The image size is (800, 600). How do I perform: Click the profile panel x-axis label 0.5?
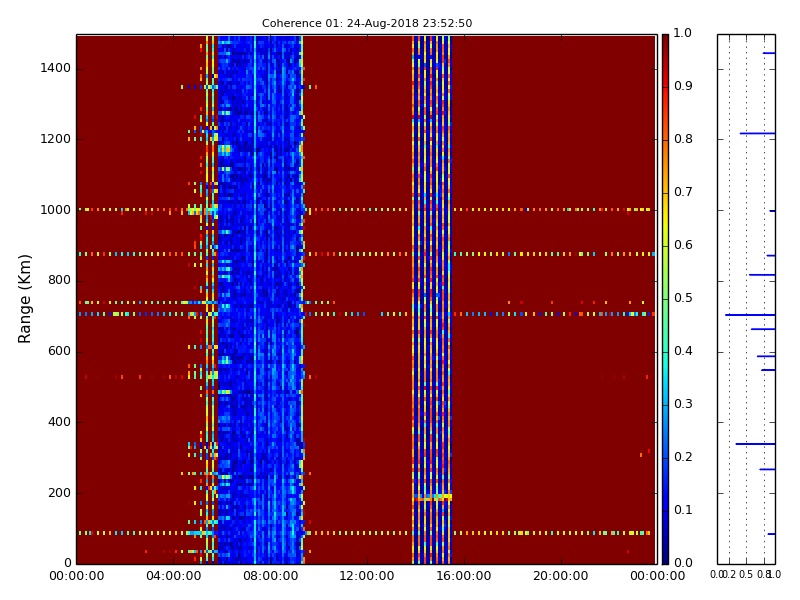[x=746, y=575]
